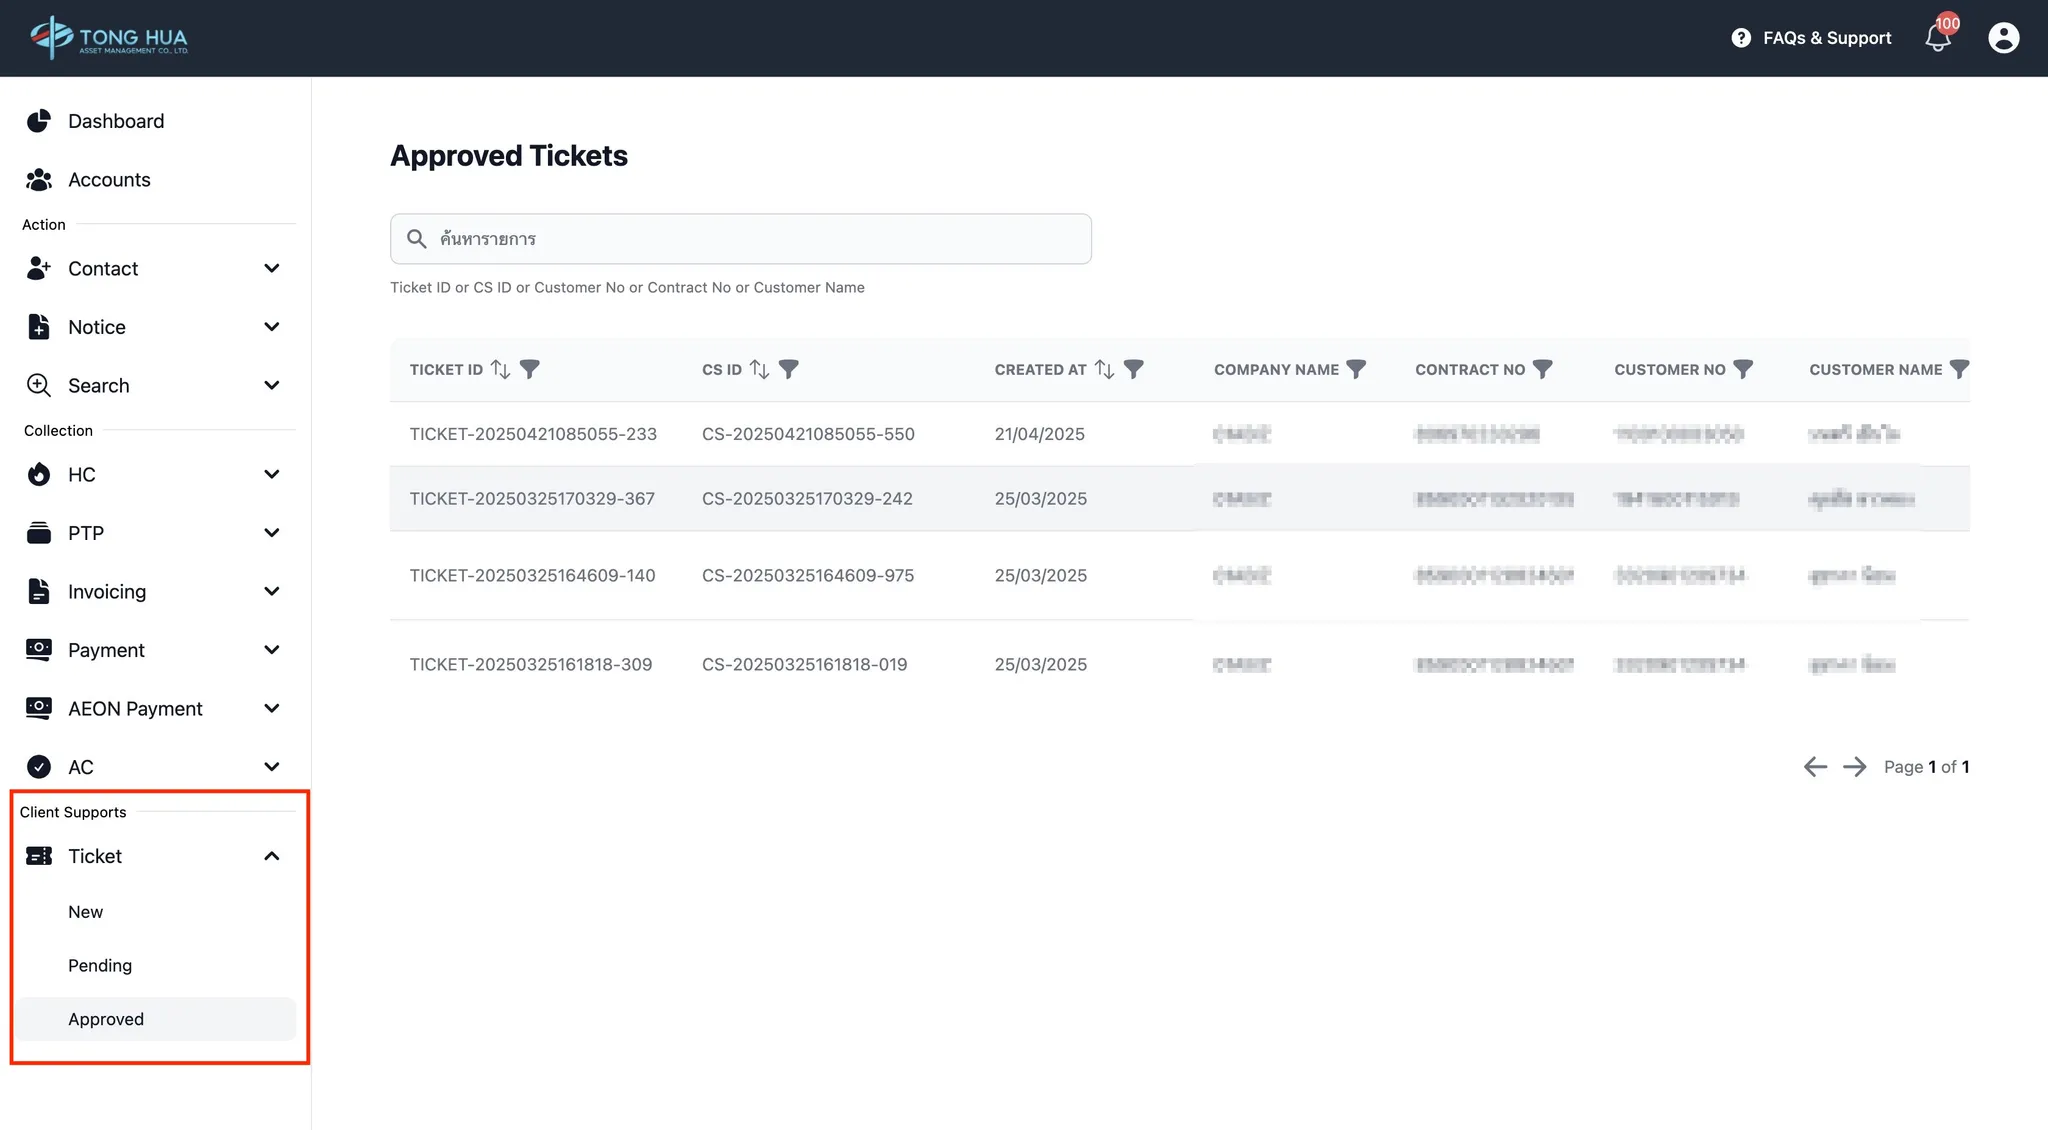2048x1130 pixels.
Task: Go to next page arrow
Action: (x=1854, y=767)
